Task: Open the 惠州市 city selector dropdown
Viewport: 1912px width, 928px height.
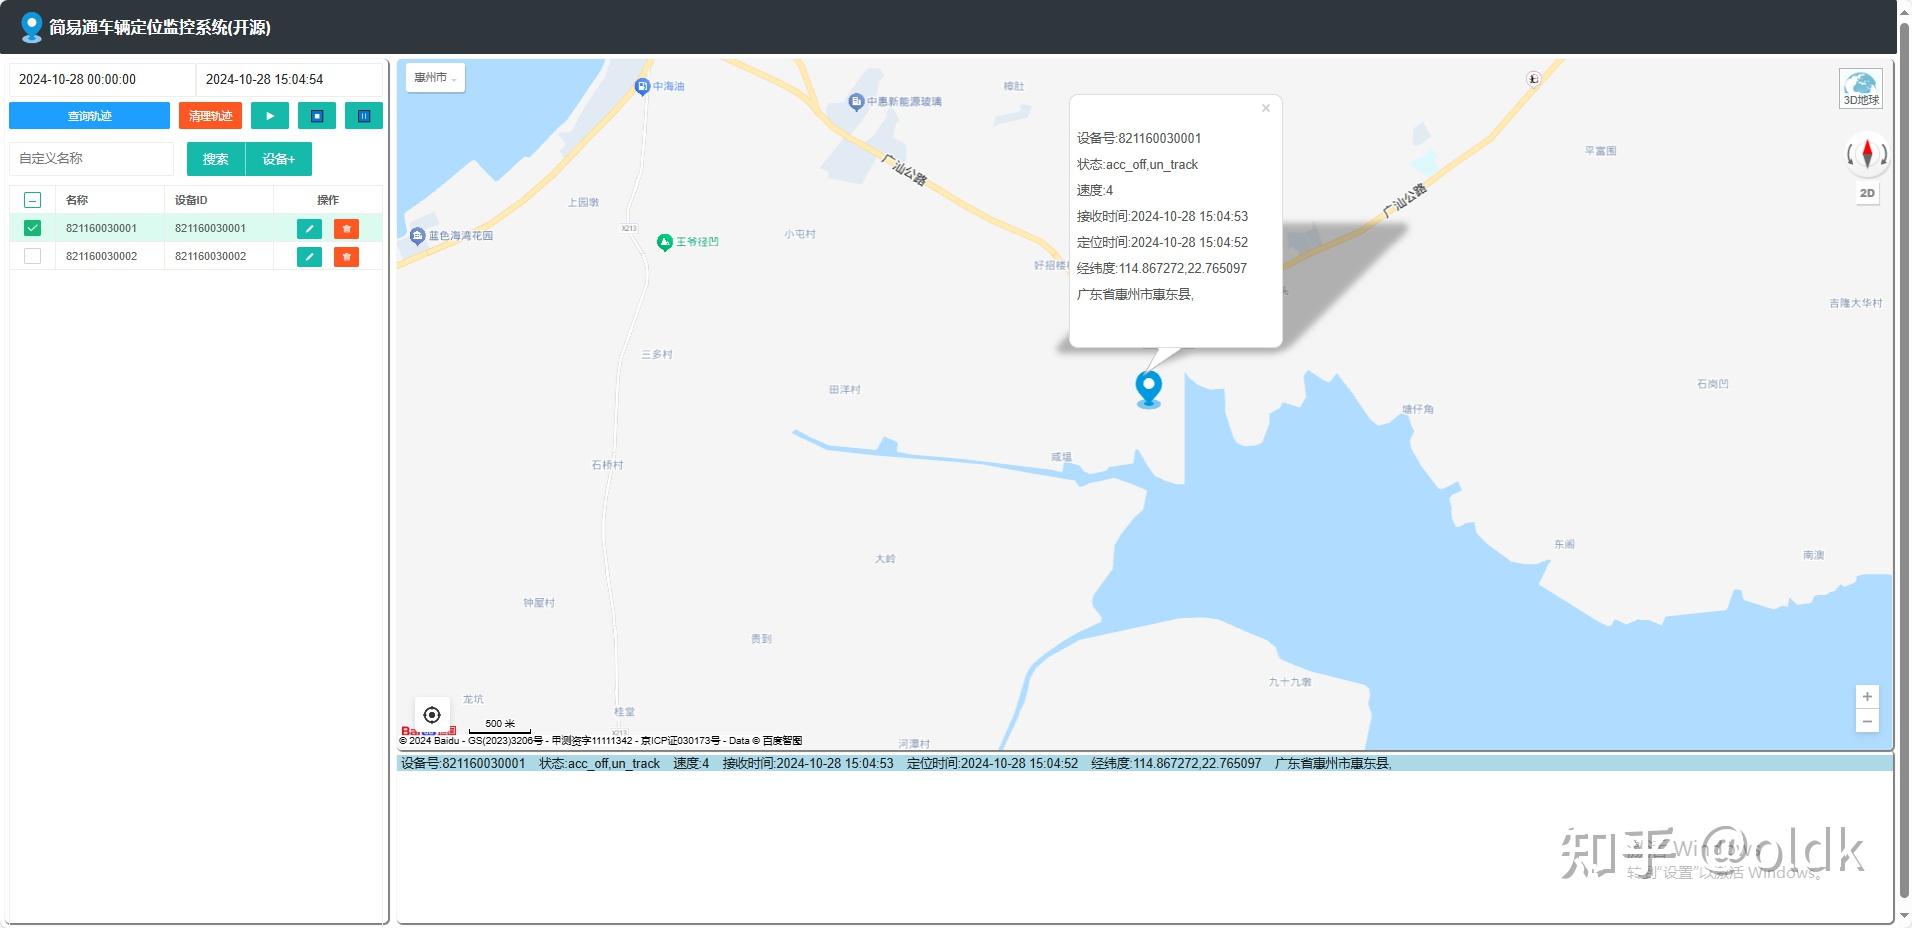Action: [434, 77]
